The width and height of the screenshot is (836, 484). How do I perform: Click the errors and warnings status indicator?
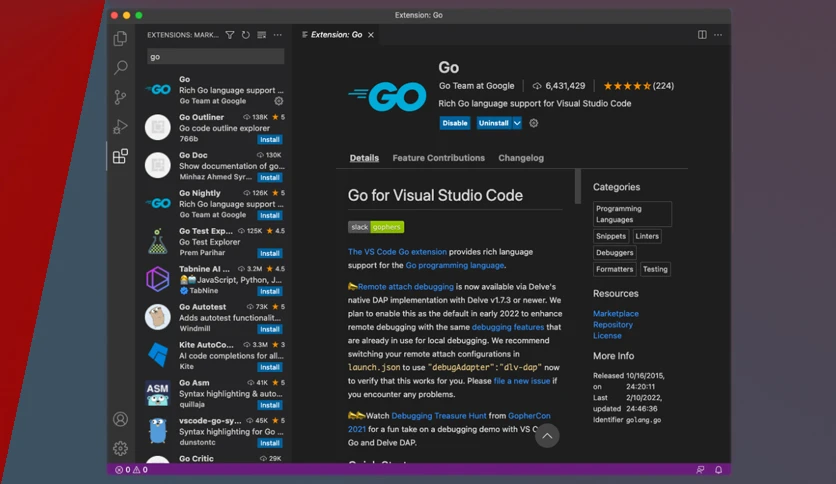132,470
